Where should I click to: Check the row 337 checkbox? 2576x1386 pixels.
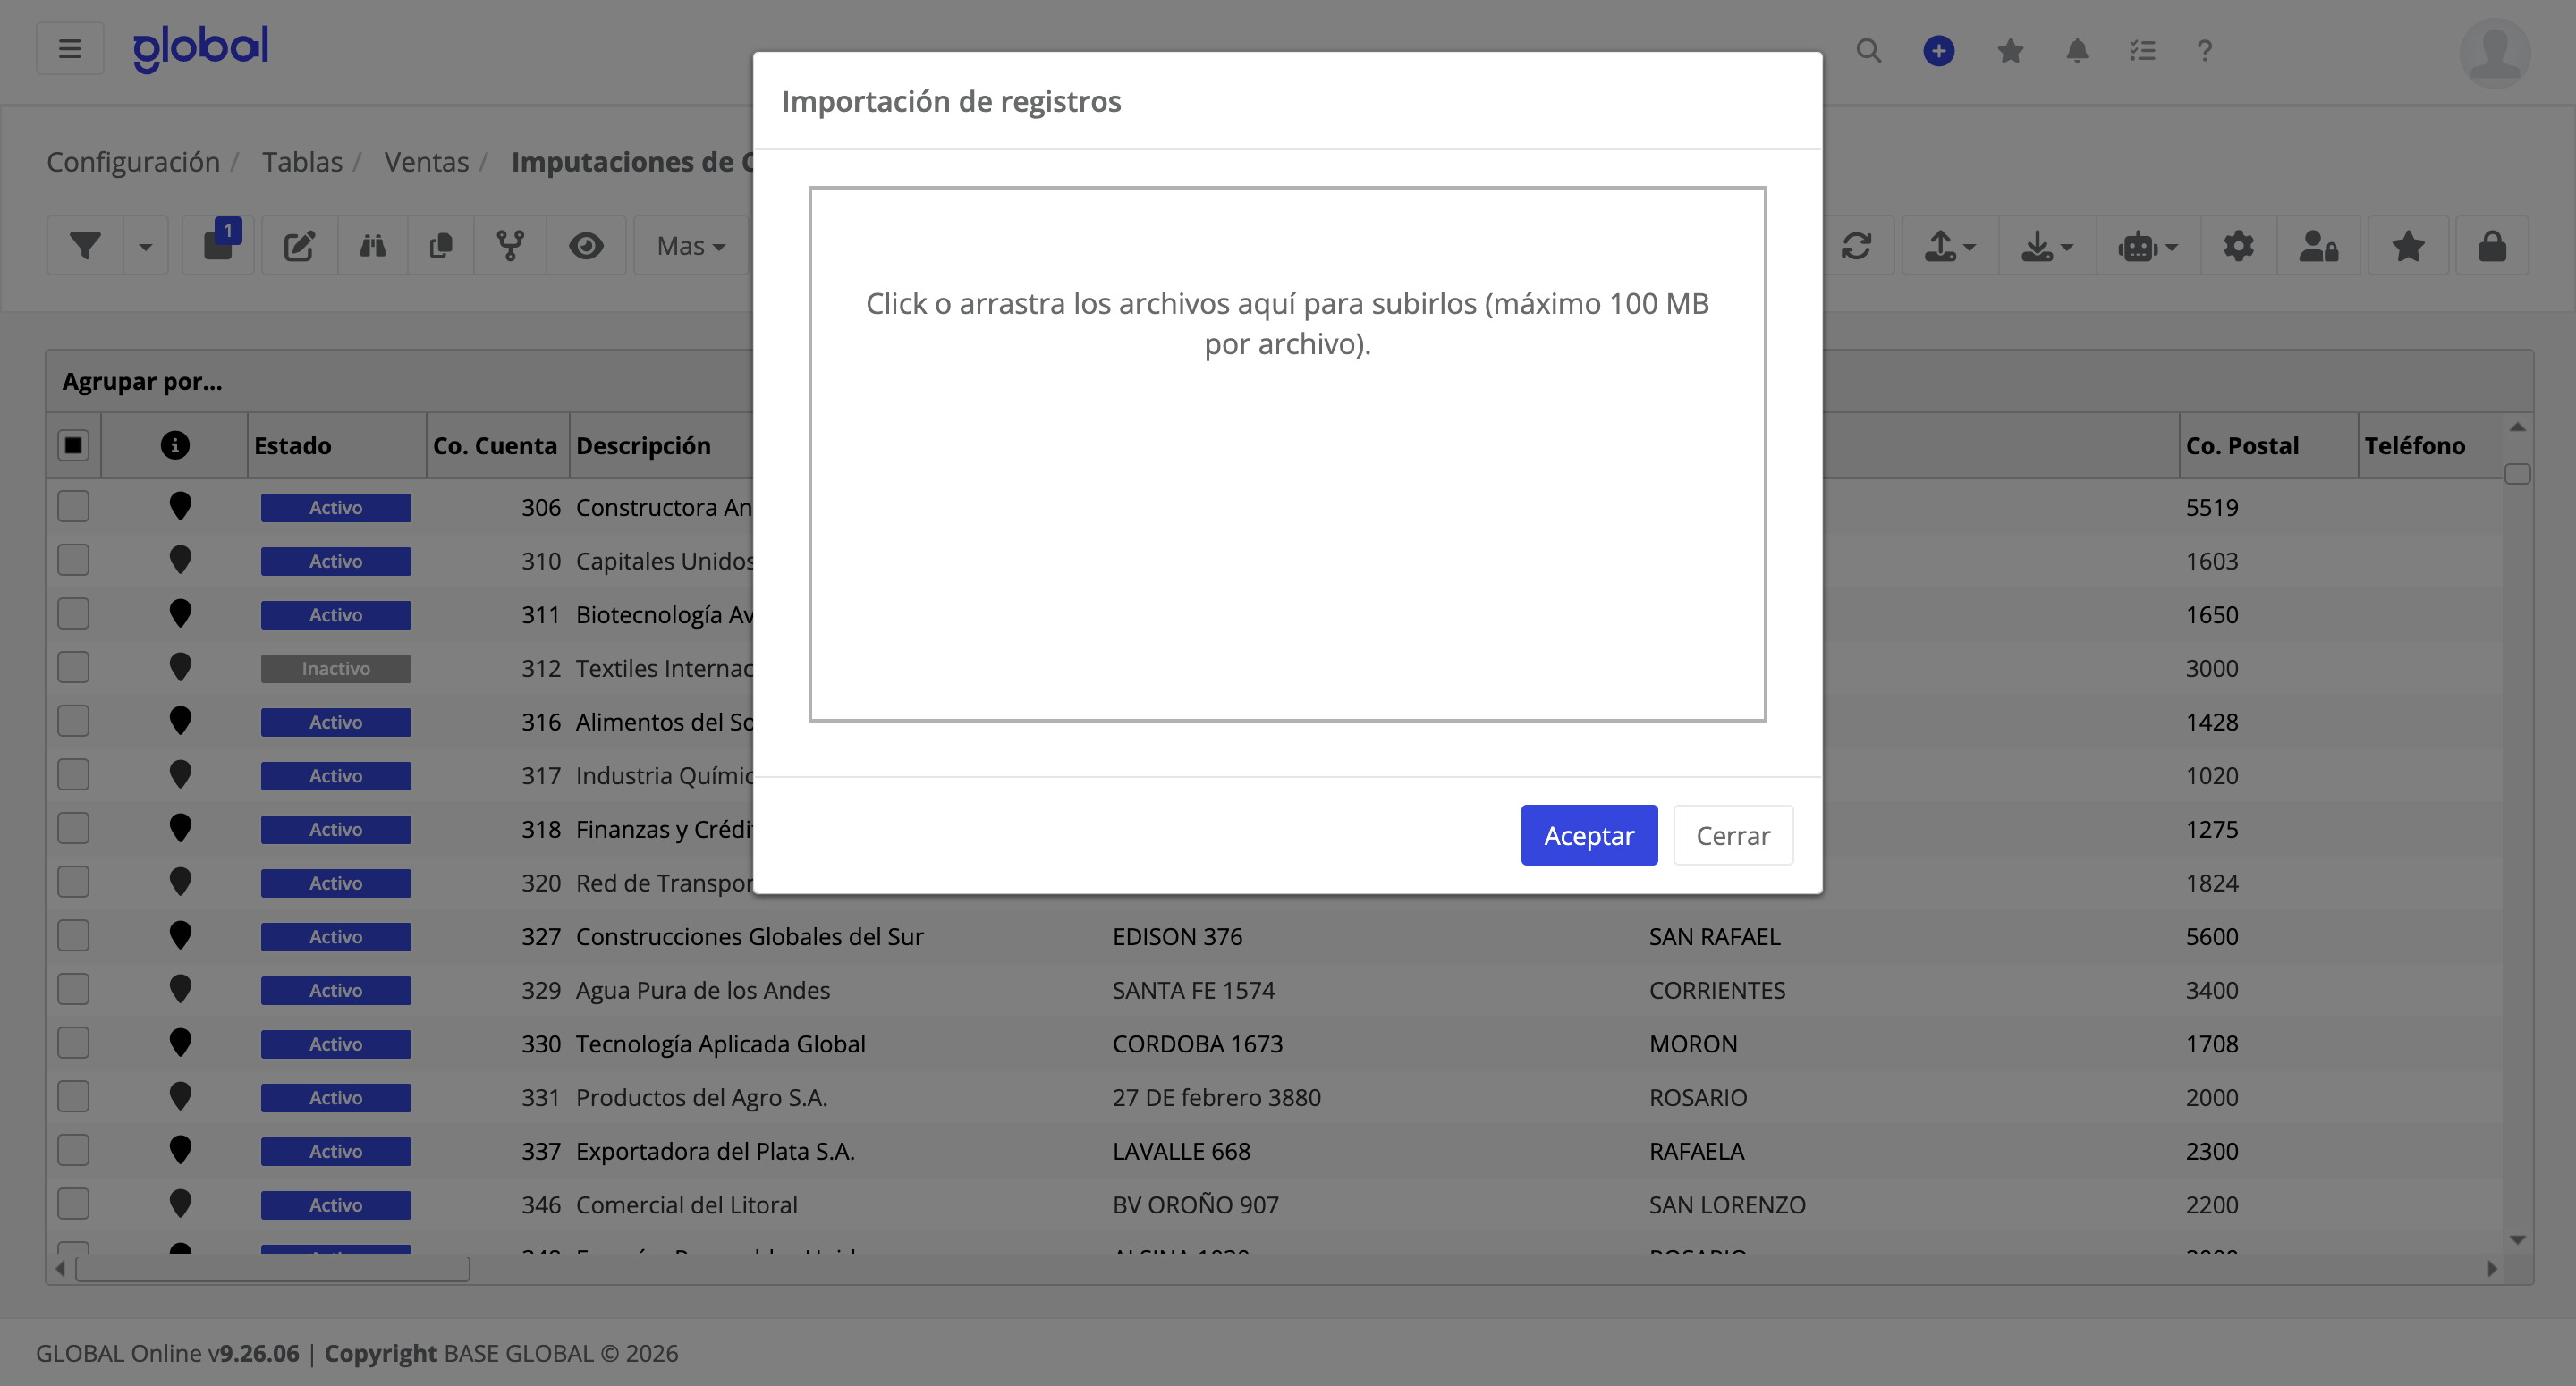coord(73,1150)
